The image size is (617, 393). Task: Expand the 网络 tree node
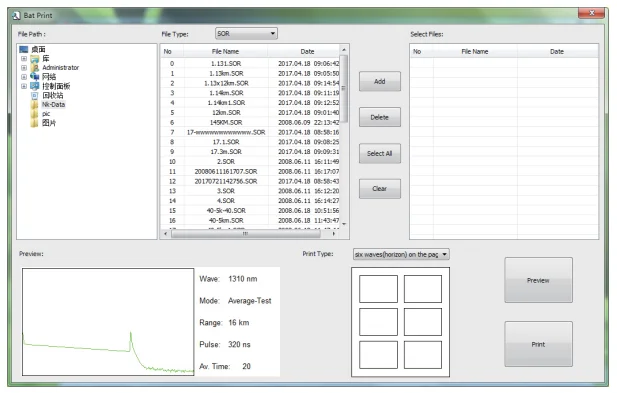(24, 77)
